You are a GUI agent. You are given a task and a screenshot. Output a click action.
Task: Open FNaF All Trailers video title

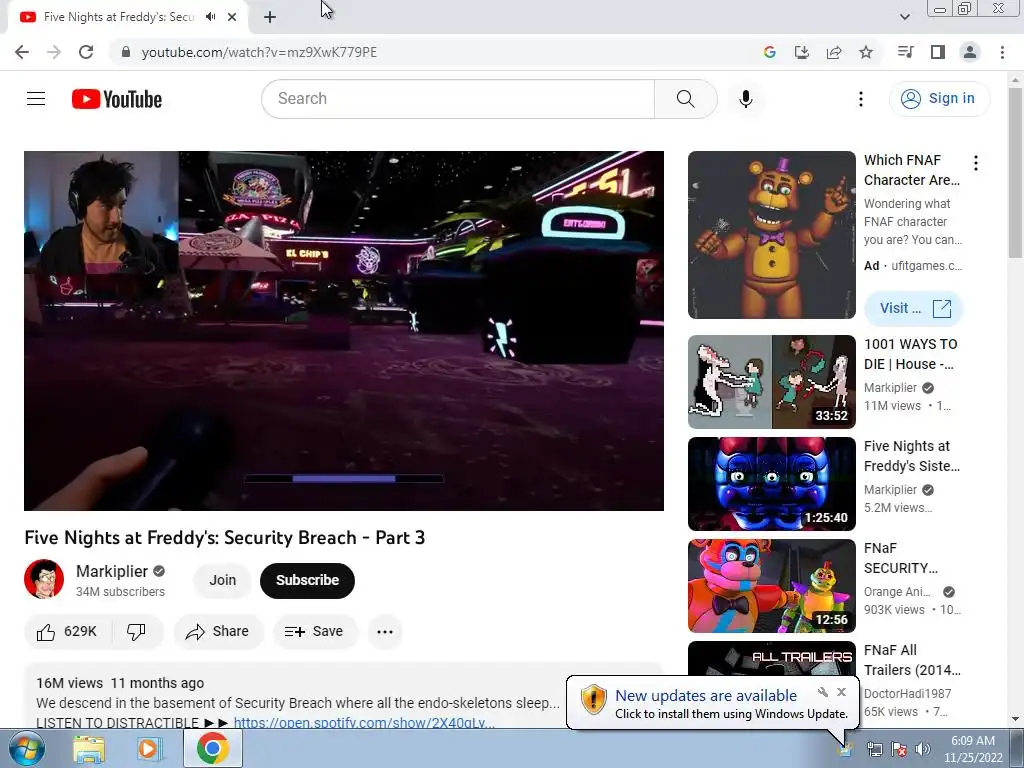point(912,660)
